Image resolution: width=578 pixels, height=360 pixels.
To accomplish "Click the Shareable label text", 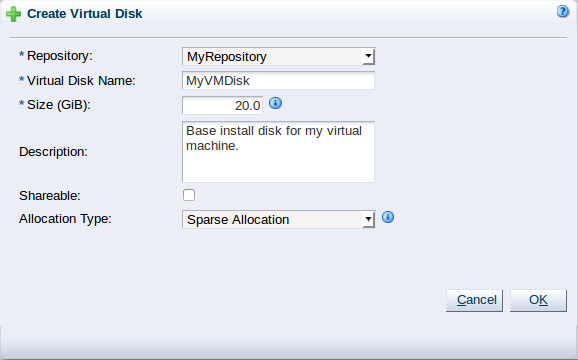I will [x=50, y=195].
